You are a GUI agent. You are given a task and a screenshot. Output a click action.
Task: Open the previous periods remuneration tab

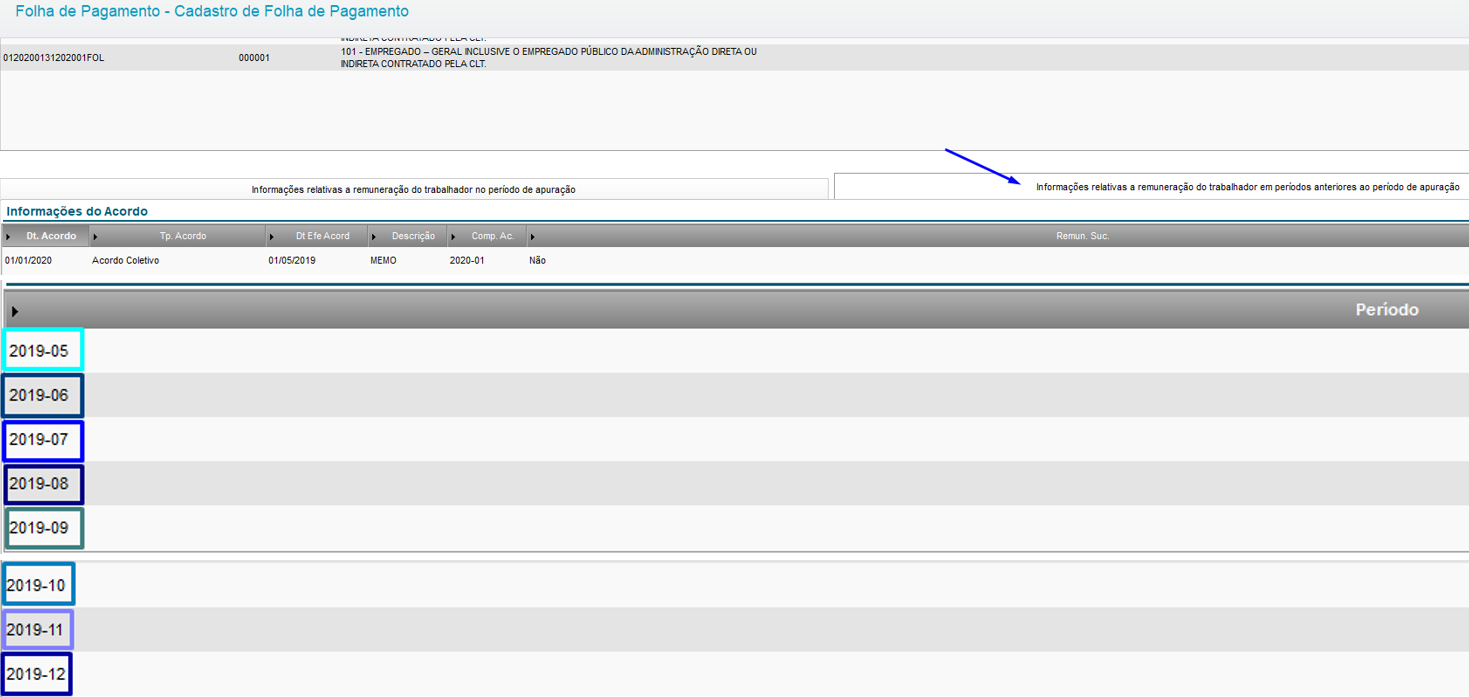click(1151, 187)
